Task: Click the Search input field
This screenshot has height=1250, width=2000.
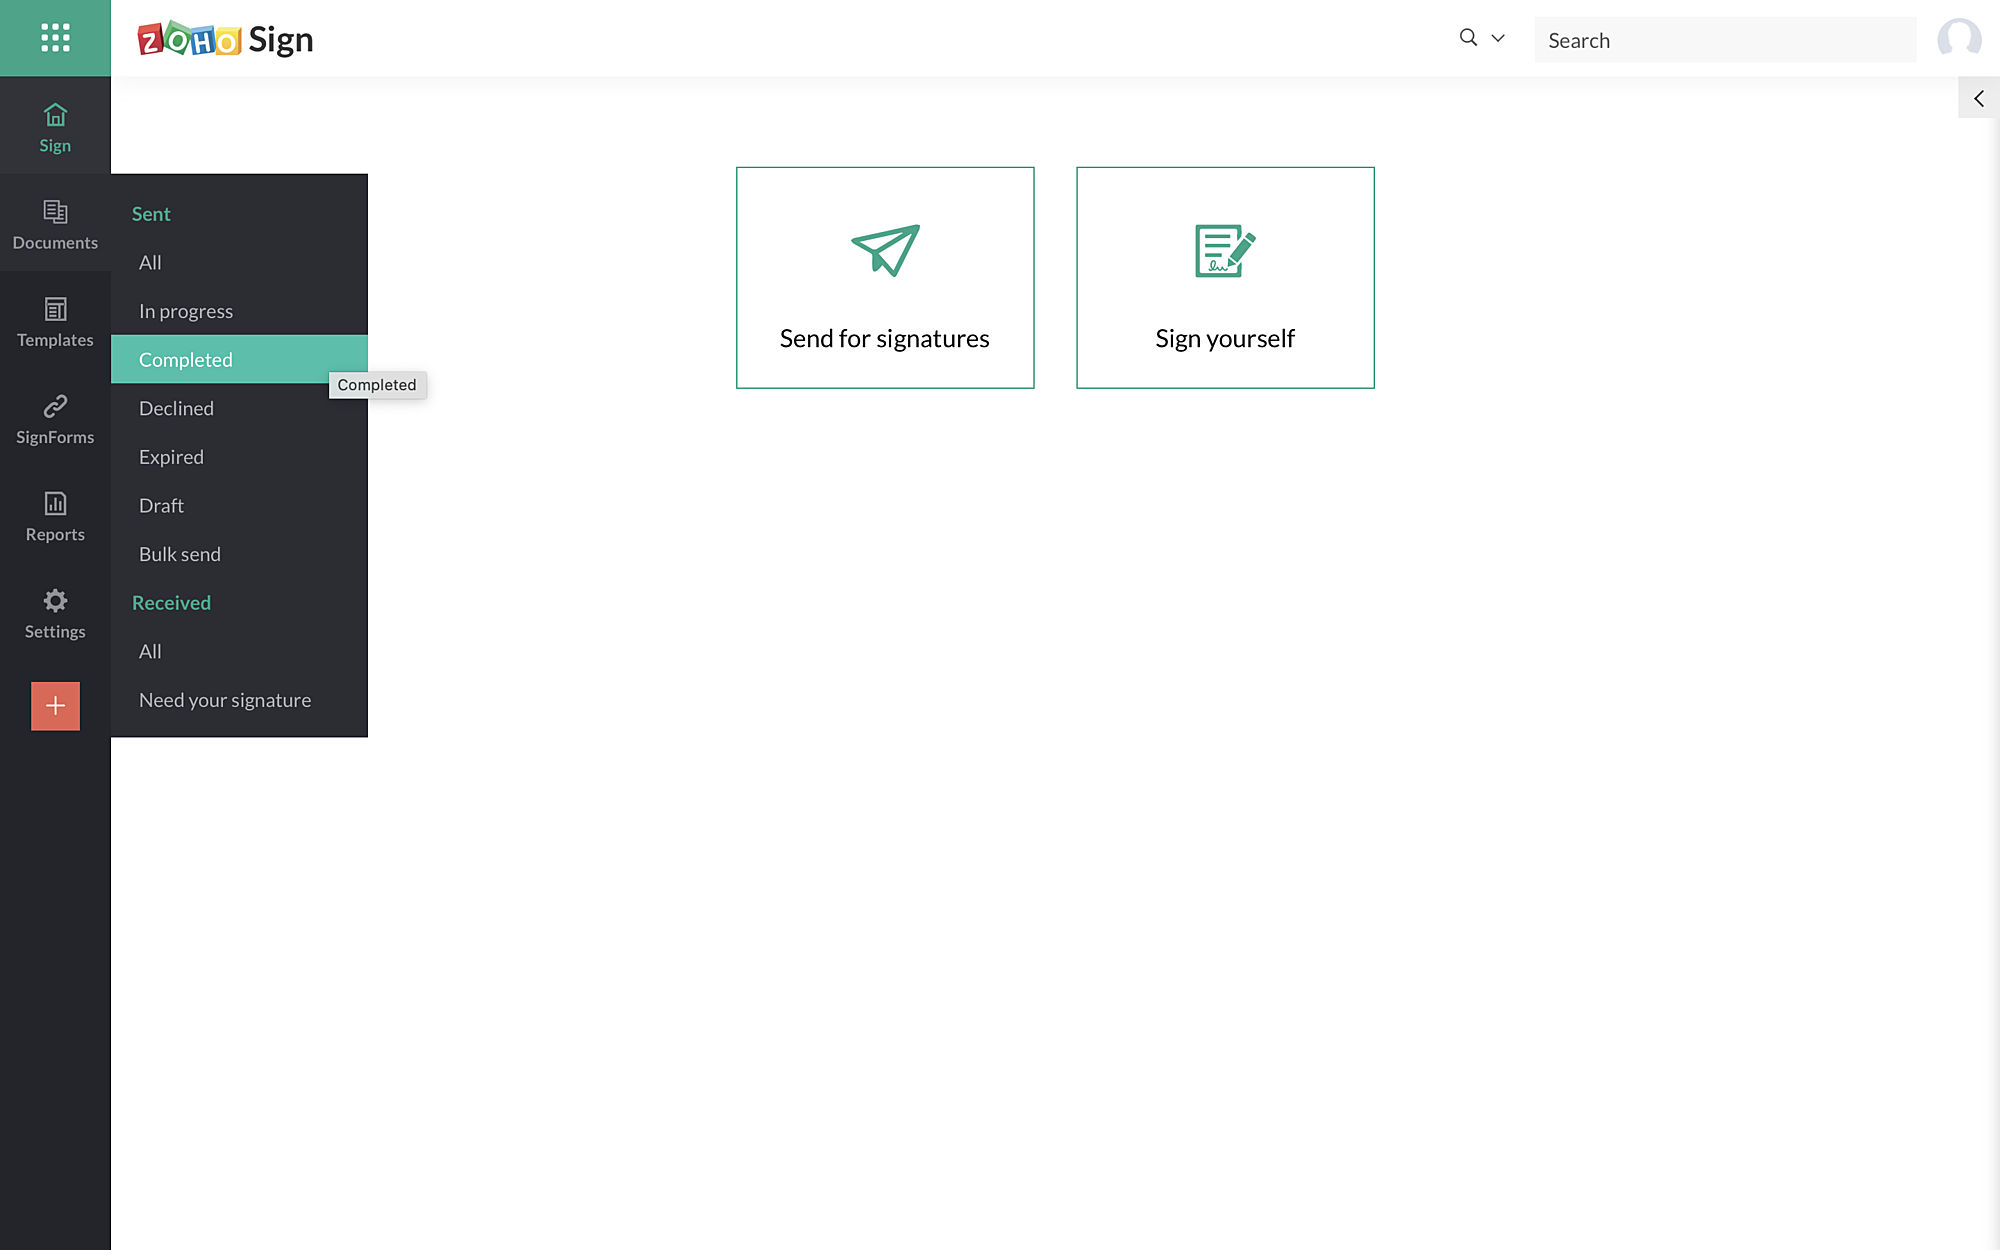Action: (1725, 40)
